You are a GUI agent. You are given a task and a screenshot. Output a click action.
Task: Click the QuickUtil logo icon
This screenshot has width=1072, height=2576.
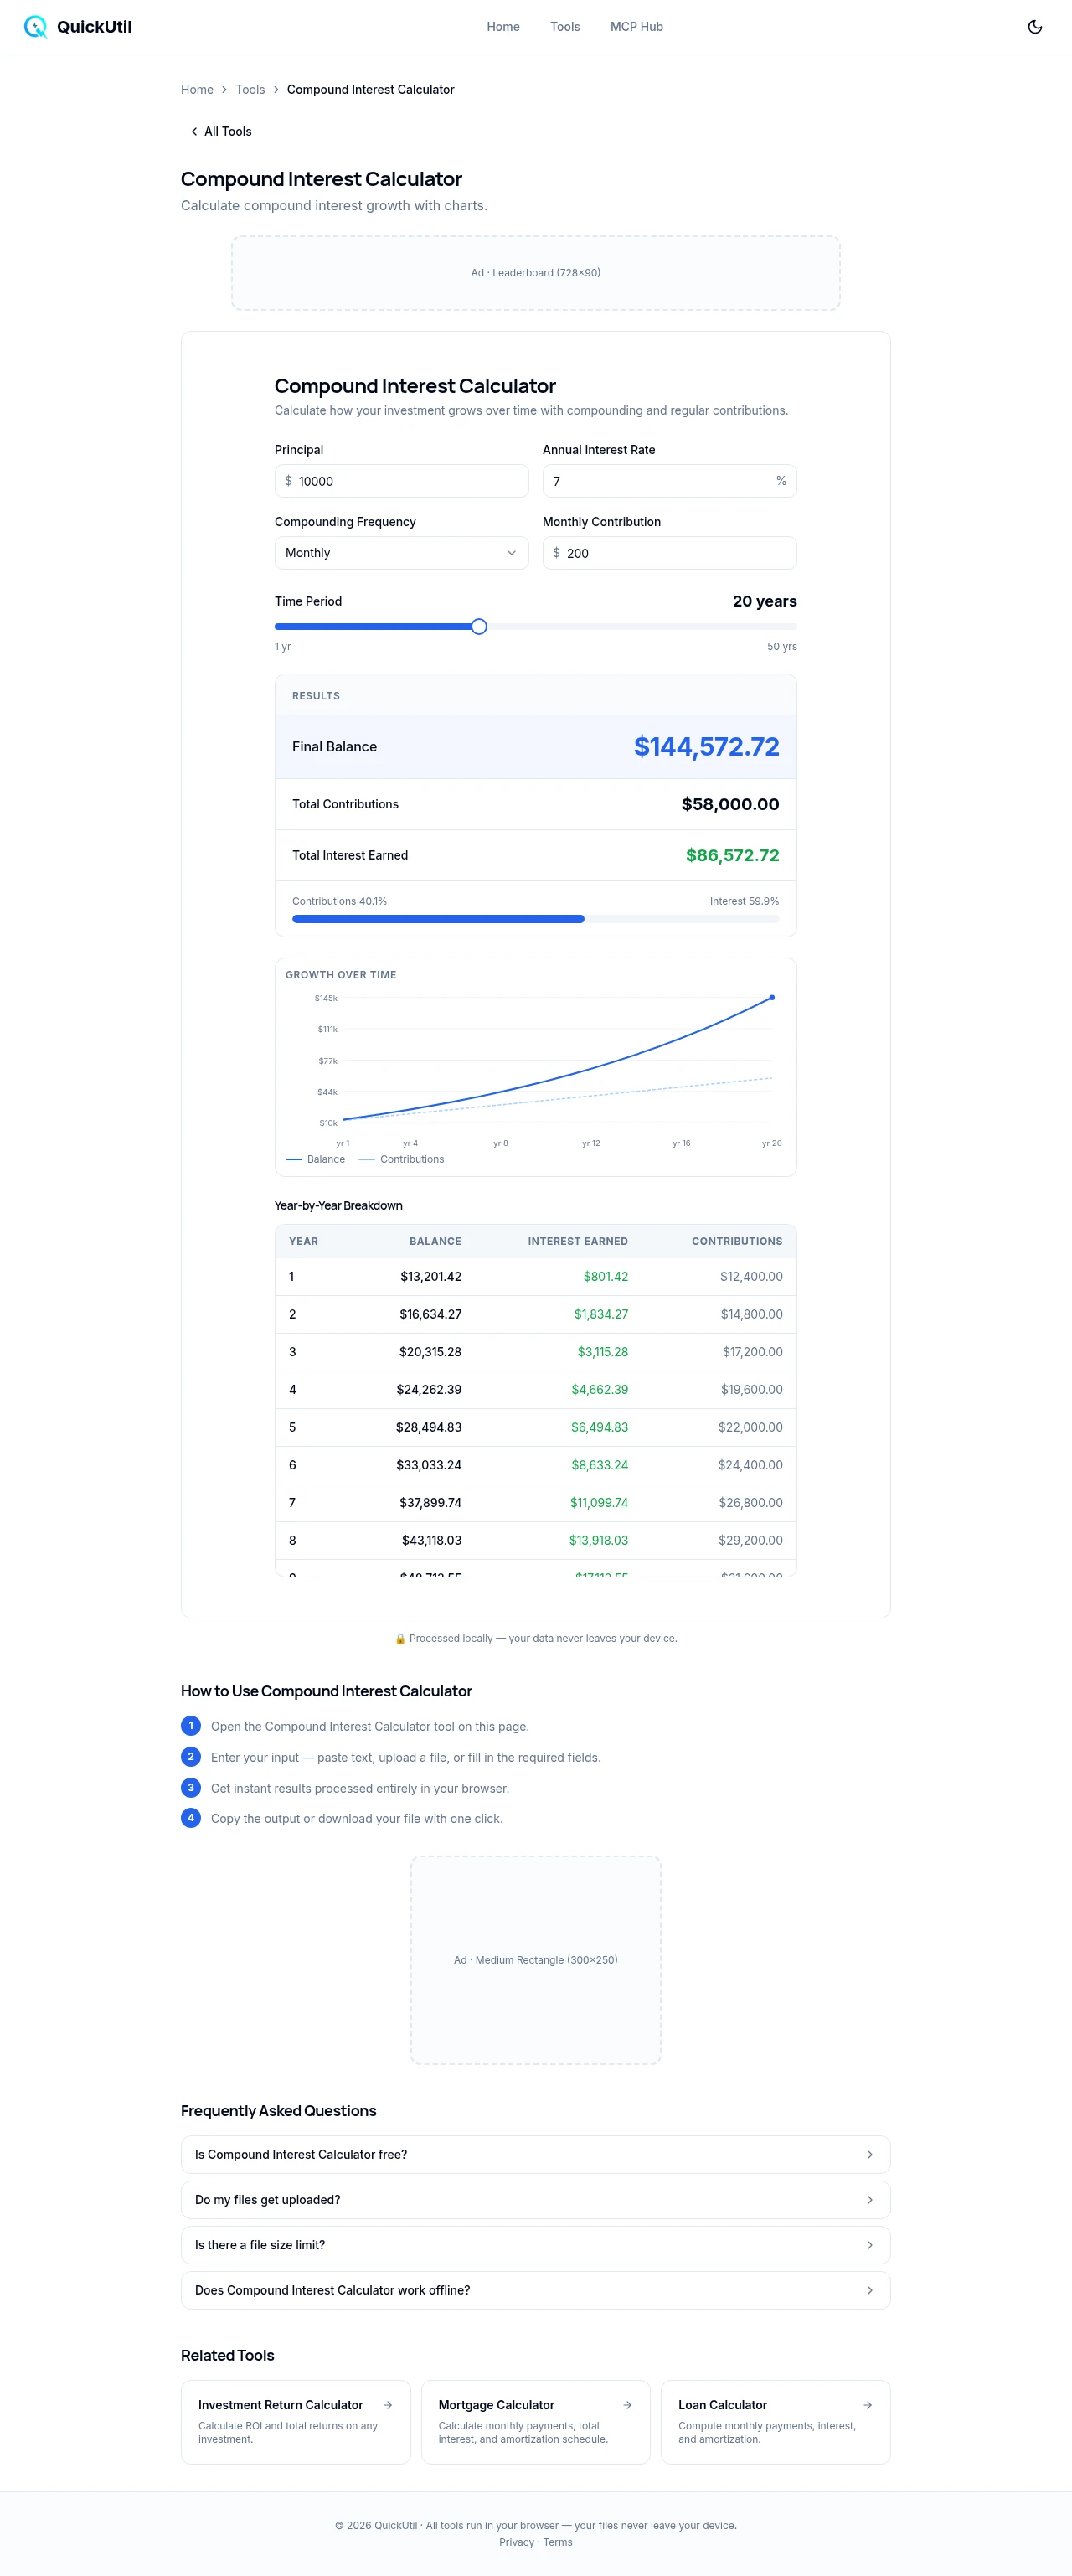[x=35, y=27]
